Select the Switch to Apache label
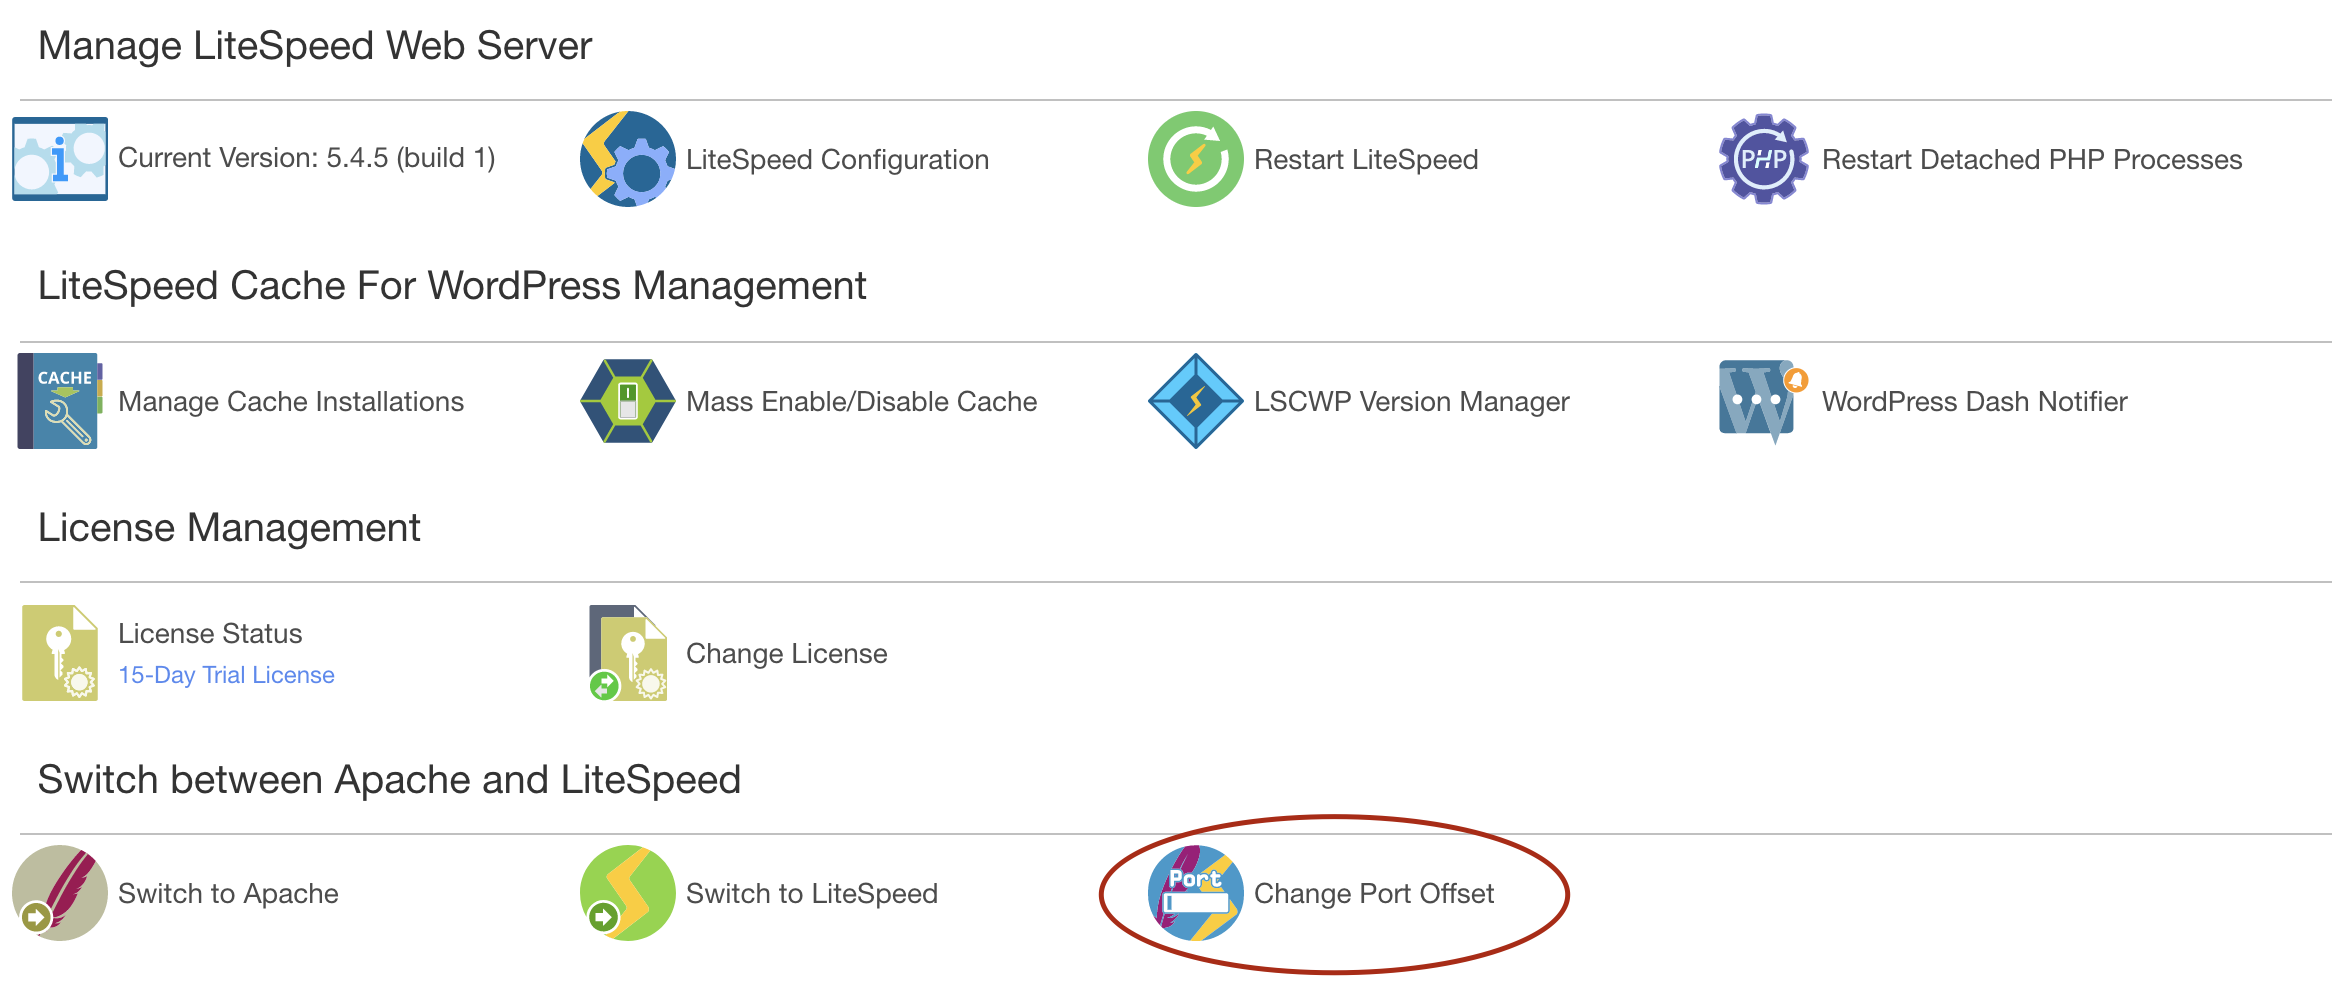 click(228, 894)
